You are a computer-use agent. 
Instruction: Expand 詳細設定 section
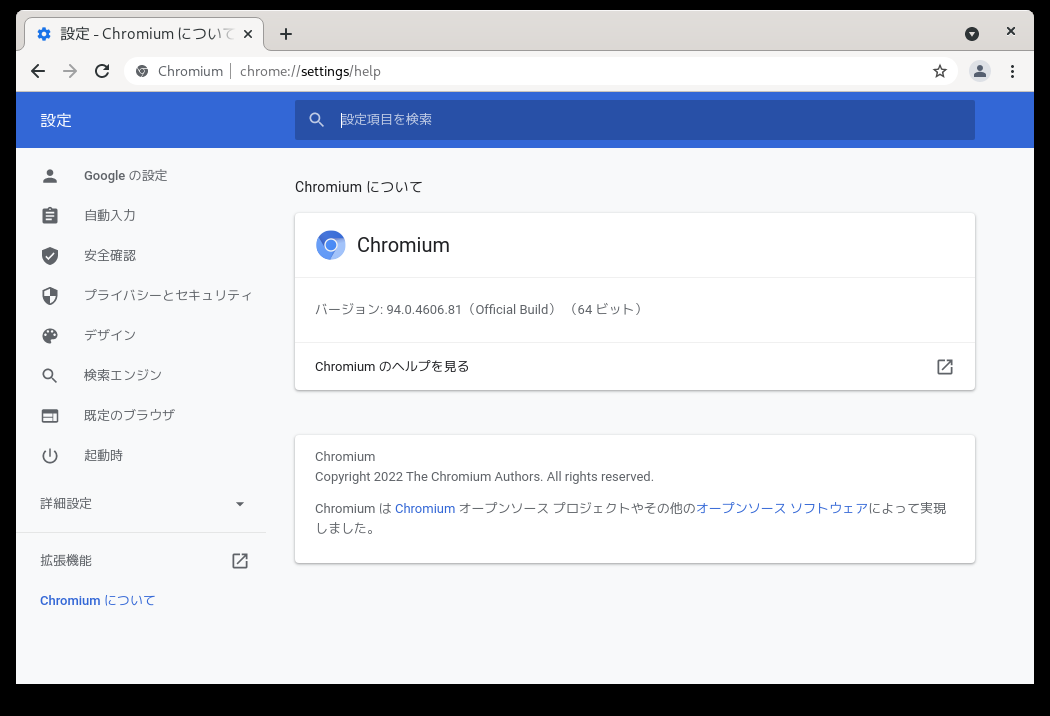coord(142,504)
